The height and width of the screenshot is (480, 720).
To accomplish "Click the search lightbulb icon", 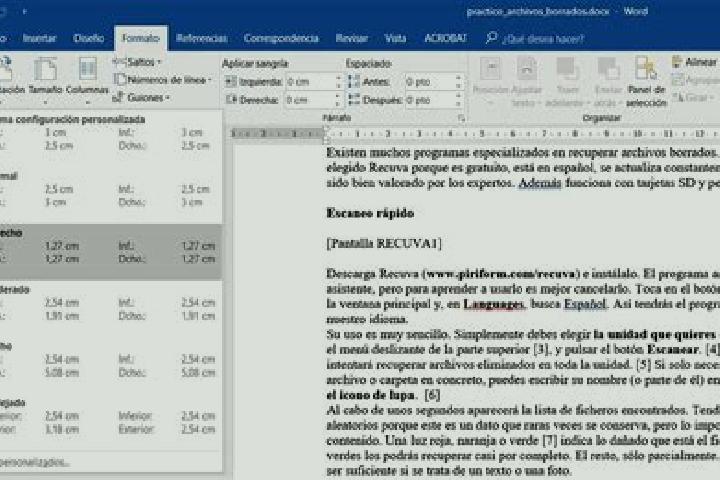I will (x=491, y=38).
